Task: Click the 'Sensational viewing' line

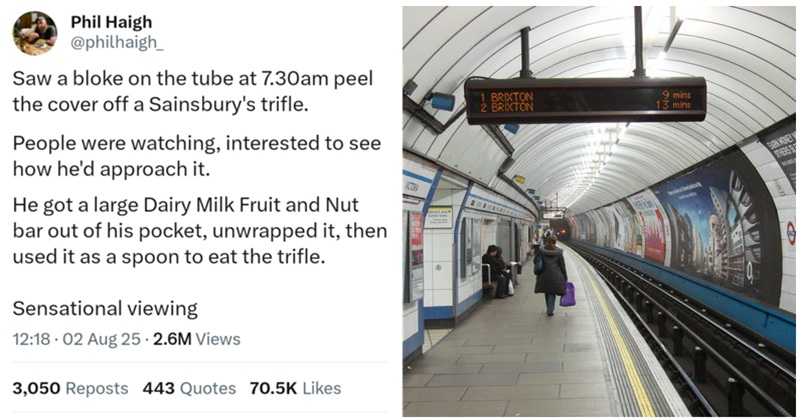Action: pos(105,308)
